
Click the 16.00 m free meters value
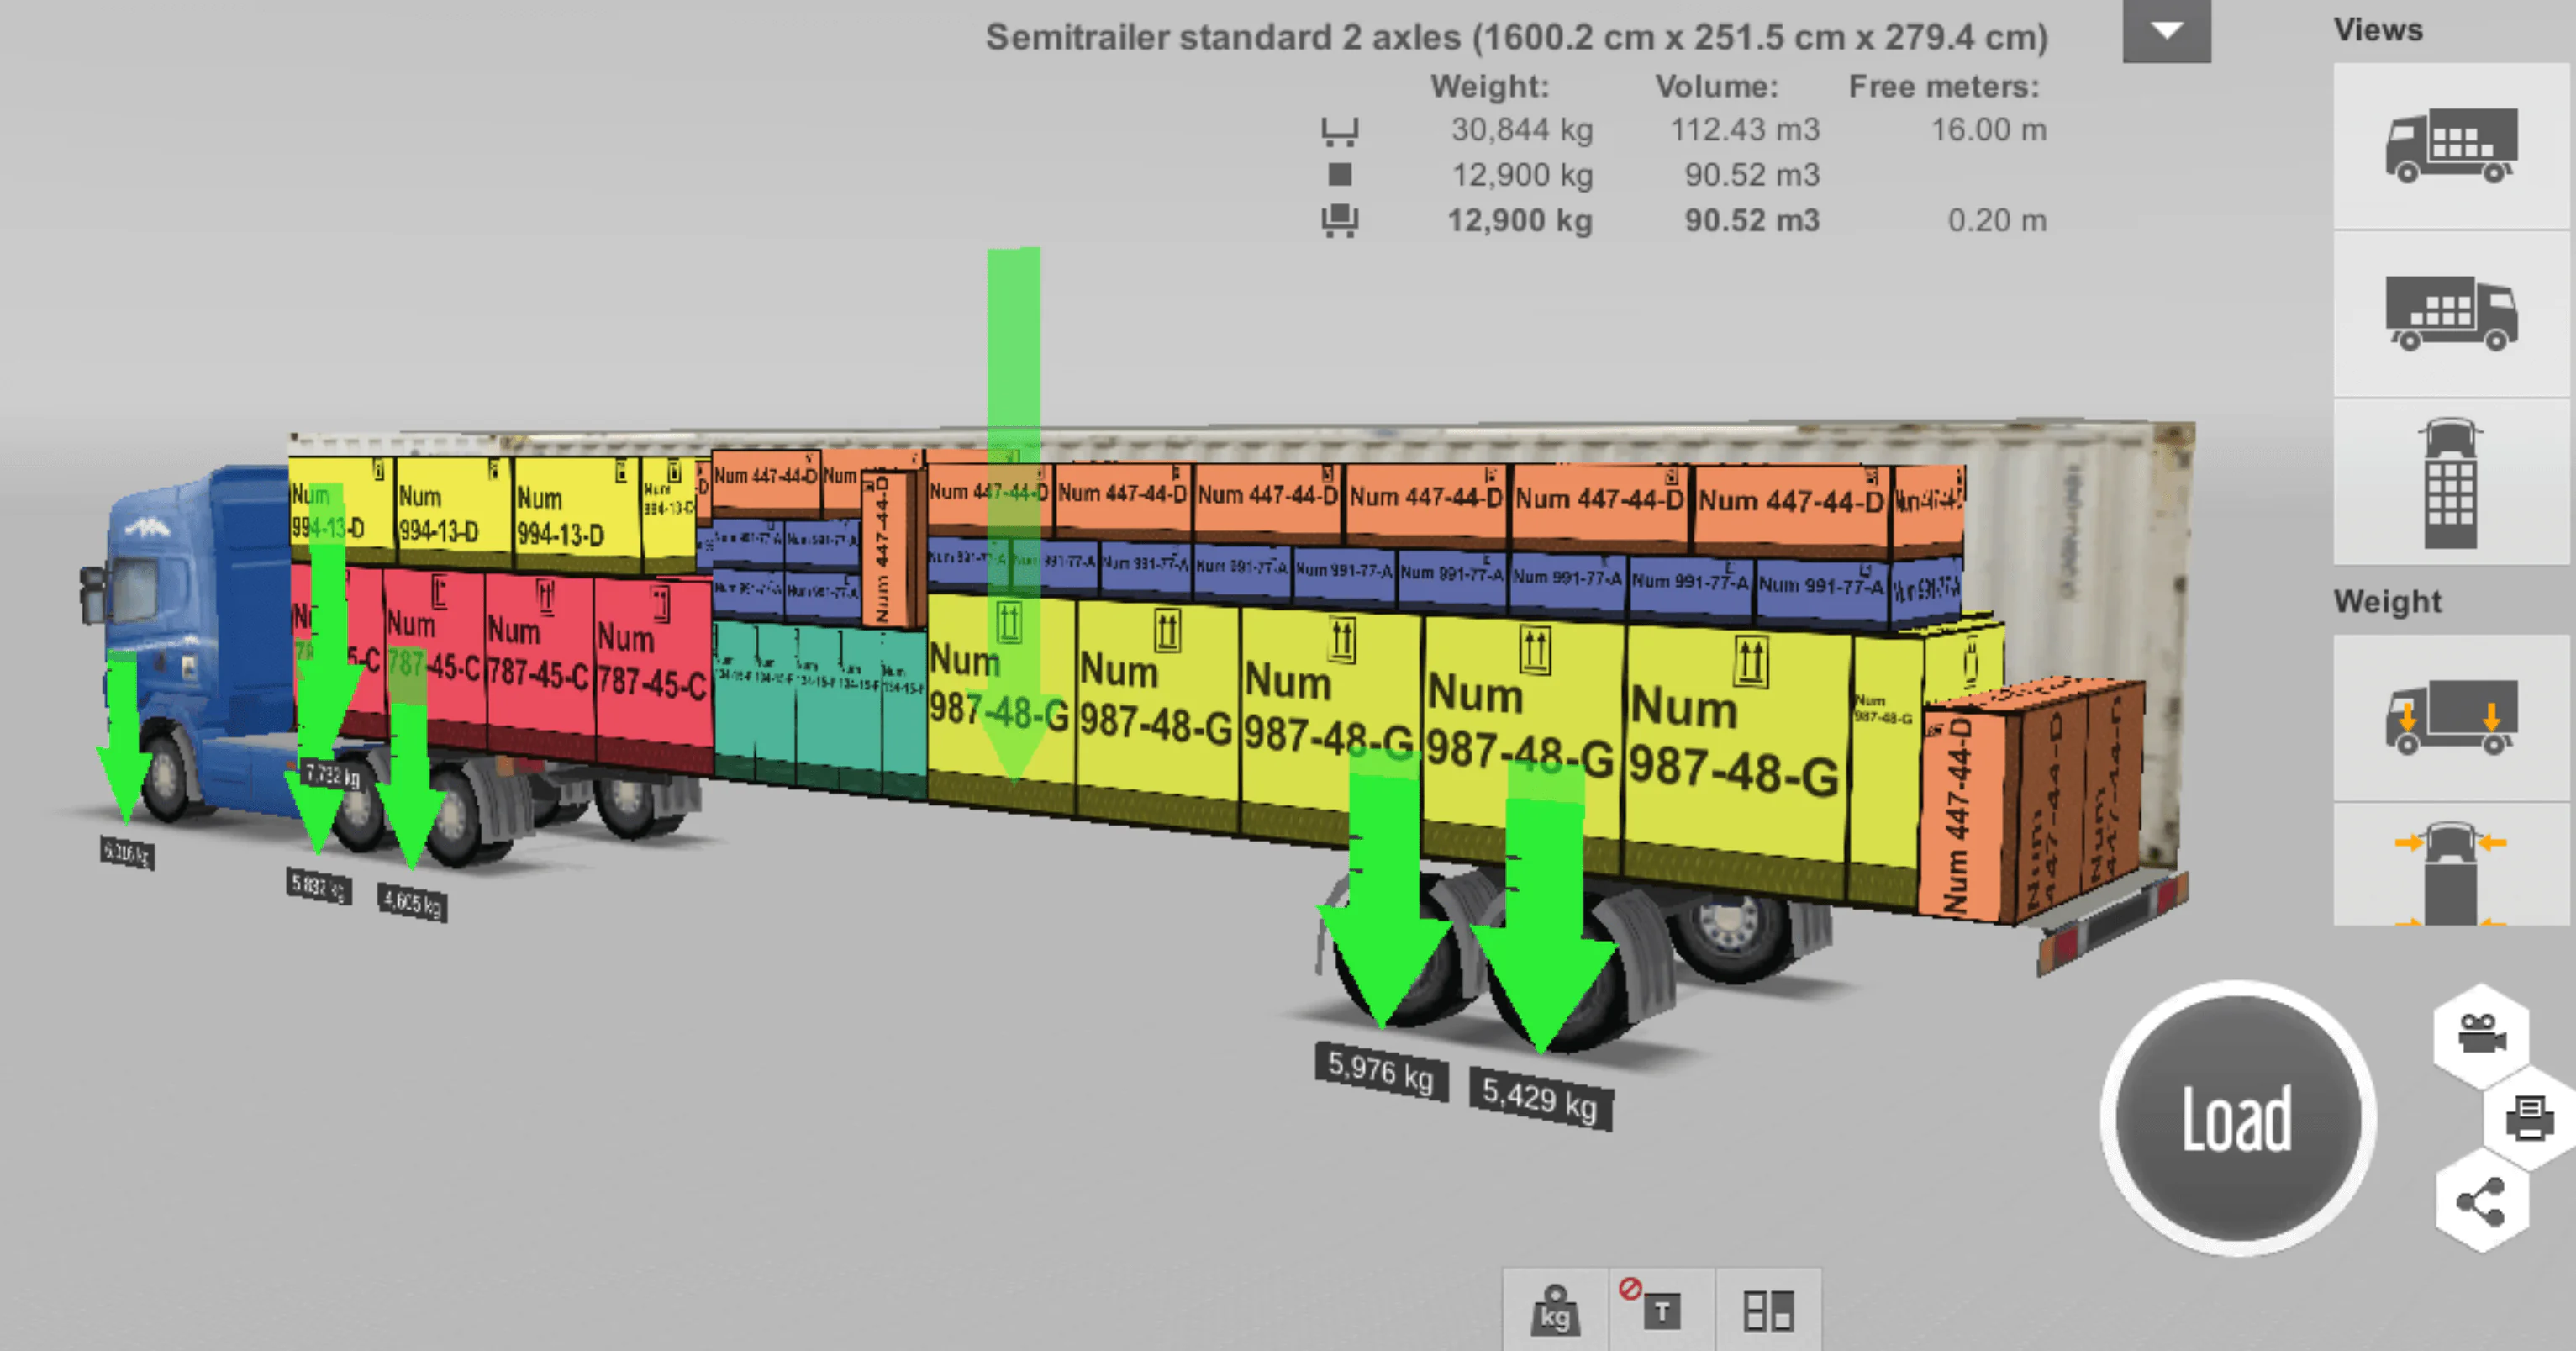click(x=1988, y=130)
